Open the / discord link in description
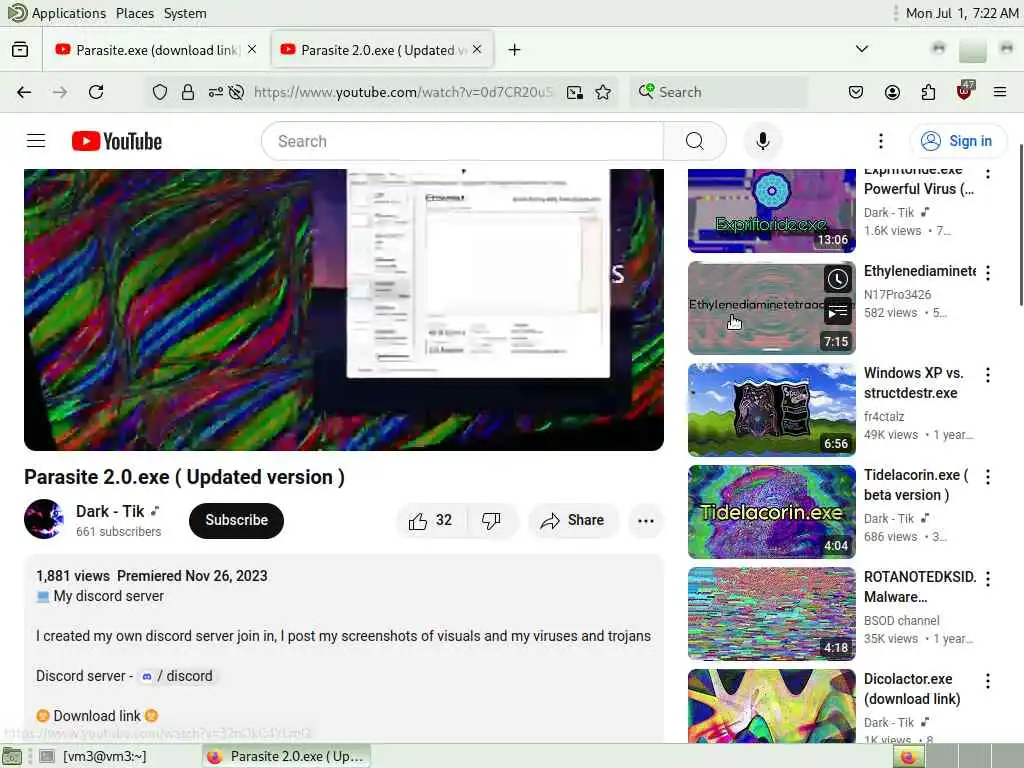This screenshot has height=768, width=1024. pyautogui.click(x=178, y=677)
